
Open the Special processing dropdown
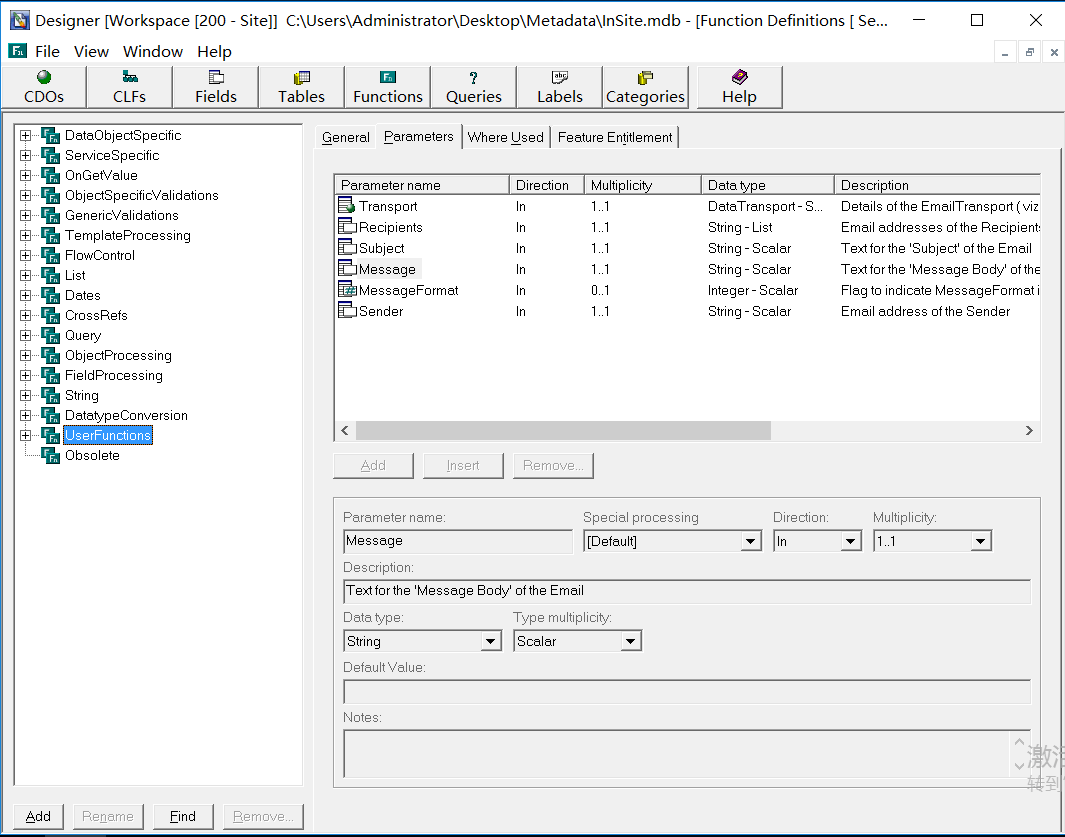(x=751, y=542)
